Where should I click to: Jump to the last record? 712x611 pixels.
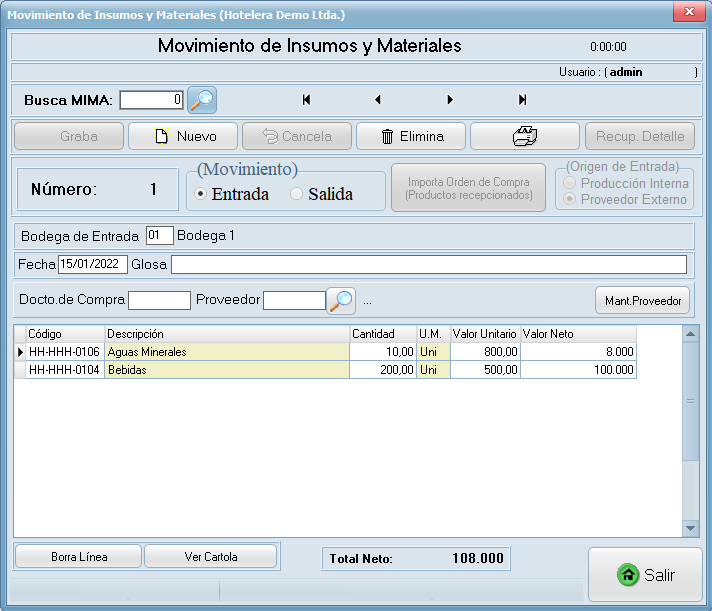[522, 99]
